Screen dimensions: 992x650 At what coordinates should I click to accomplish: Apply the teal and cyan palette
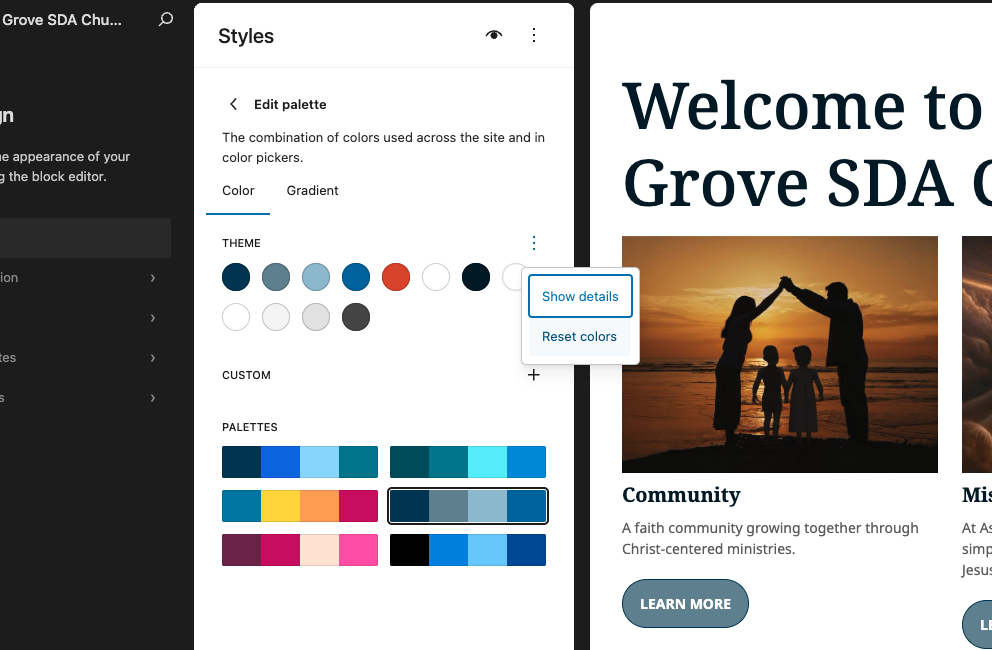coord(468,462)
